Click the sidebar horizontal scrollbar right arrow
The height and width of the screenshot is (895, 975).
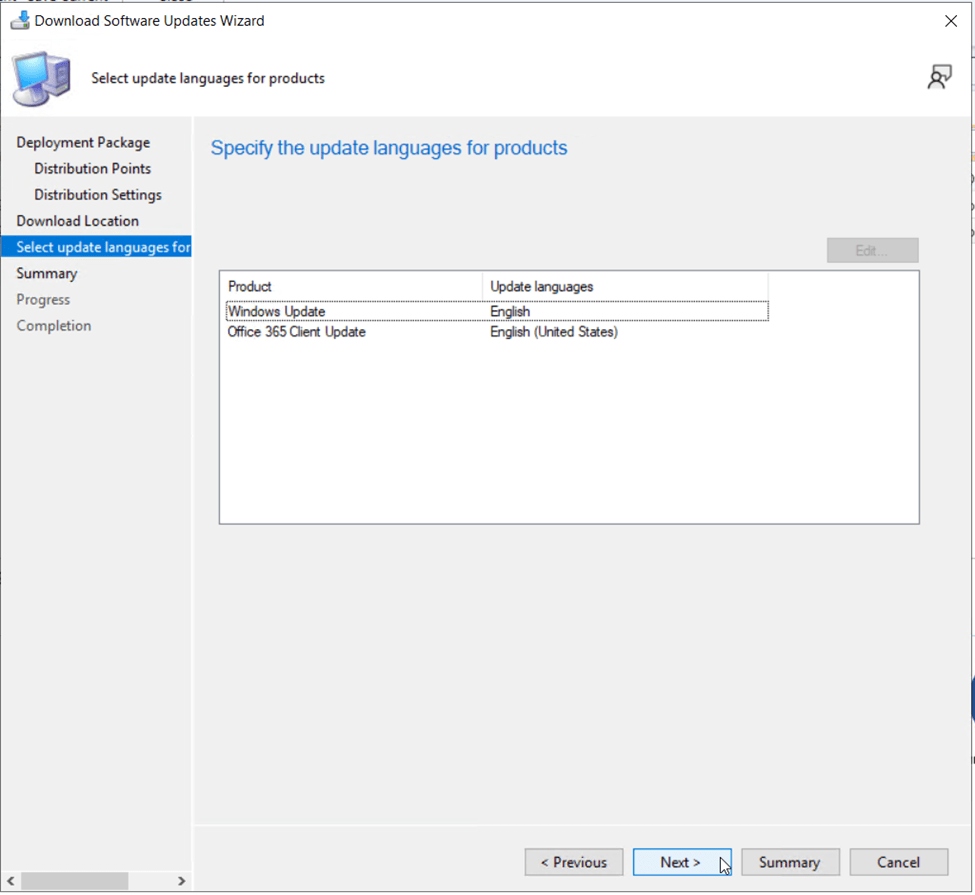click(x=181, y=881)
